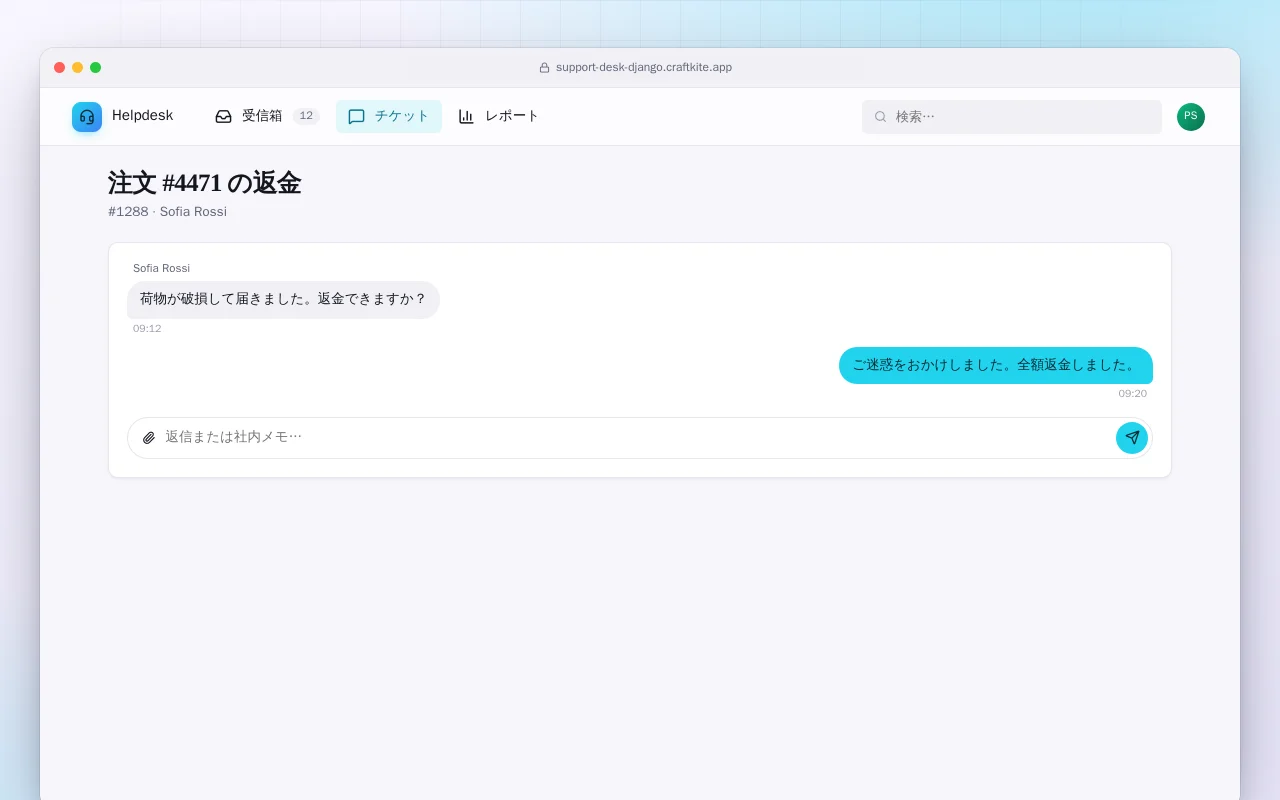Click the reply or internal note field
The width and height of the screenshot is (1280, 800).
pyautogui.click(x=640, y=438)
